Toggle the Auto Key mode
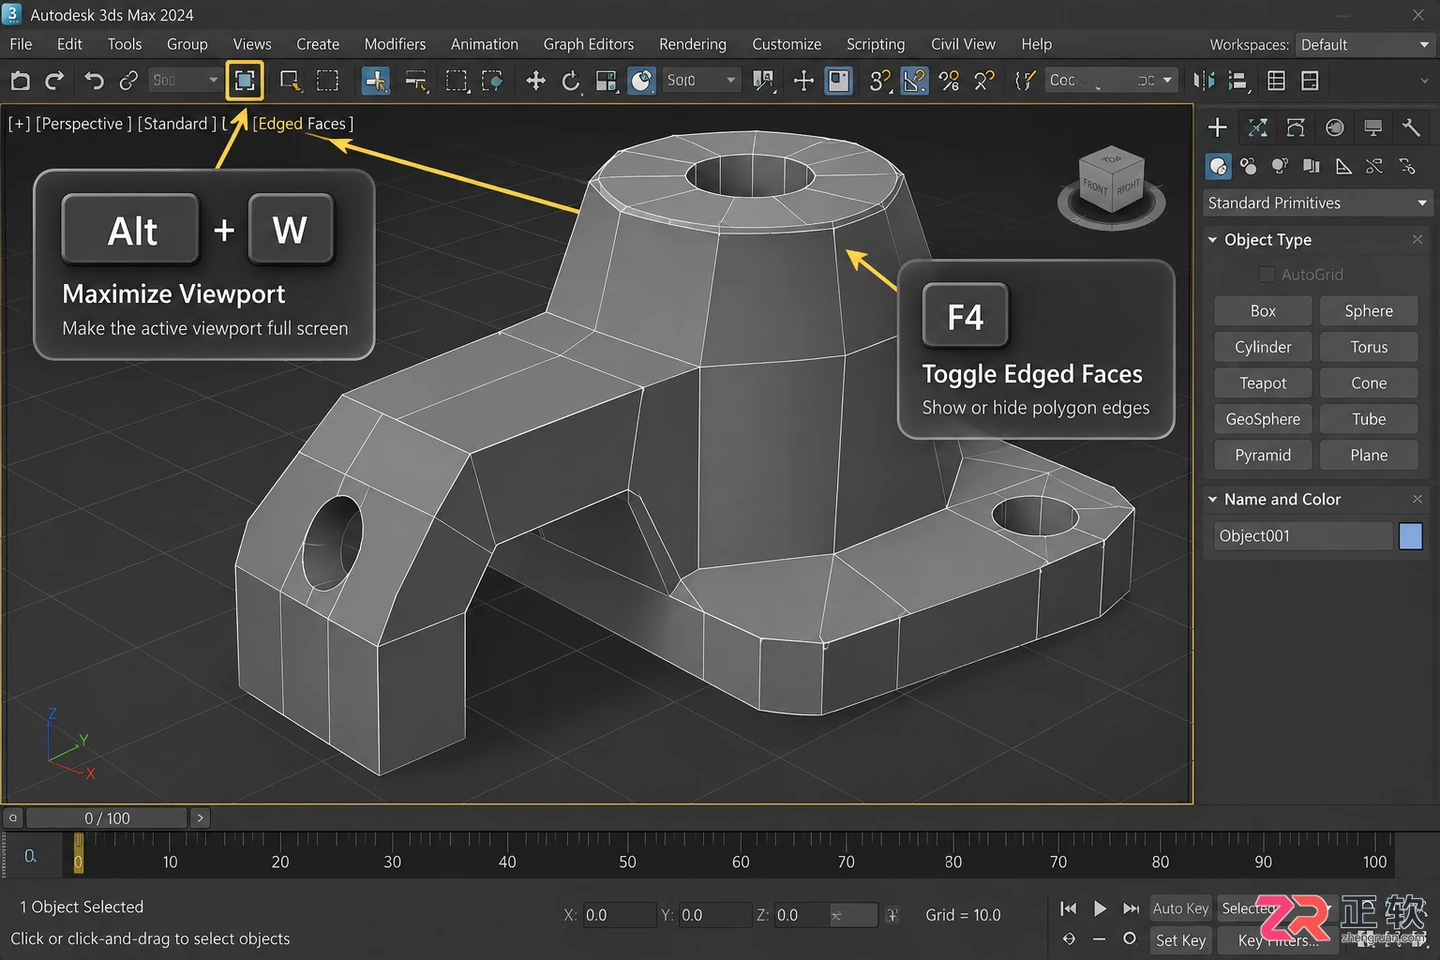This screenshot has width=1440, height=960. point(1180,908)
